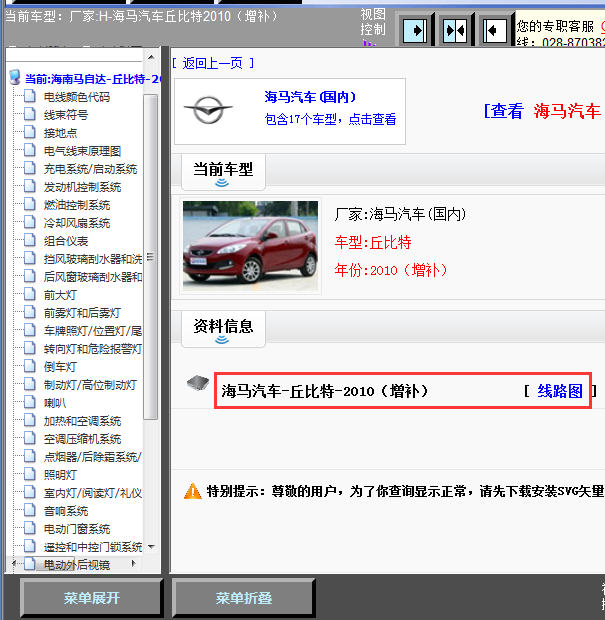This screenshot has width=605, height=620.
Task: Click the 菜单折叠 button
Action: [244, 598]
